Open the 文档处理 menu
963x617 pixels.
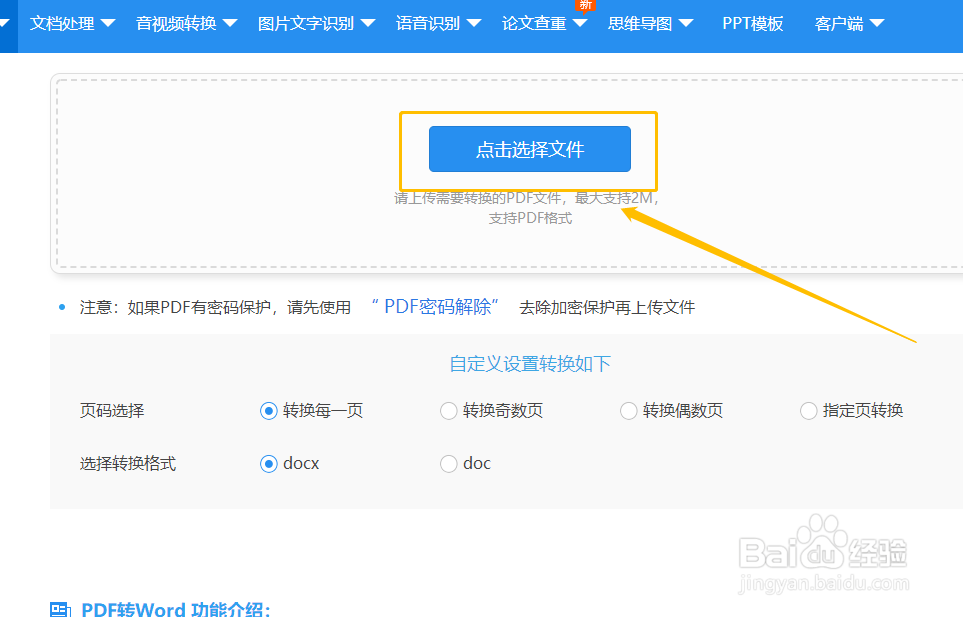pyautogui.click(x=62, y=23)
